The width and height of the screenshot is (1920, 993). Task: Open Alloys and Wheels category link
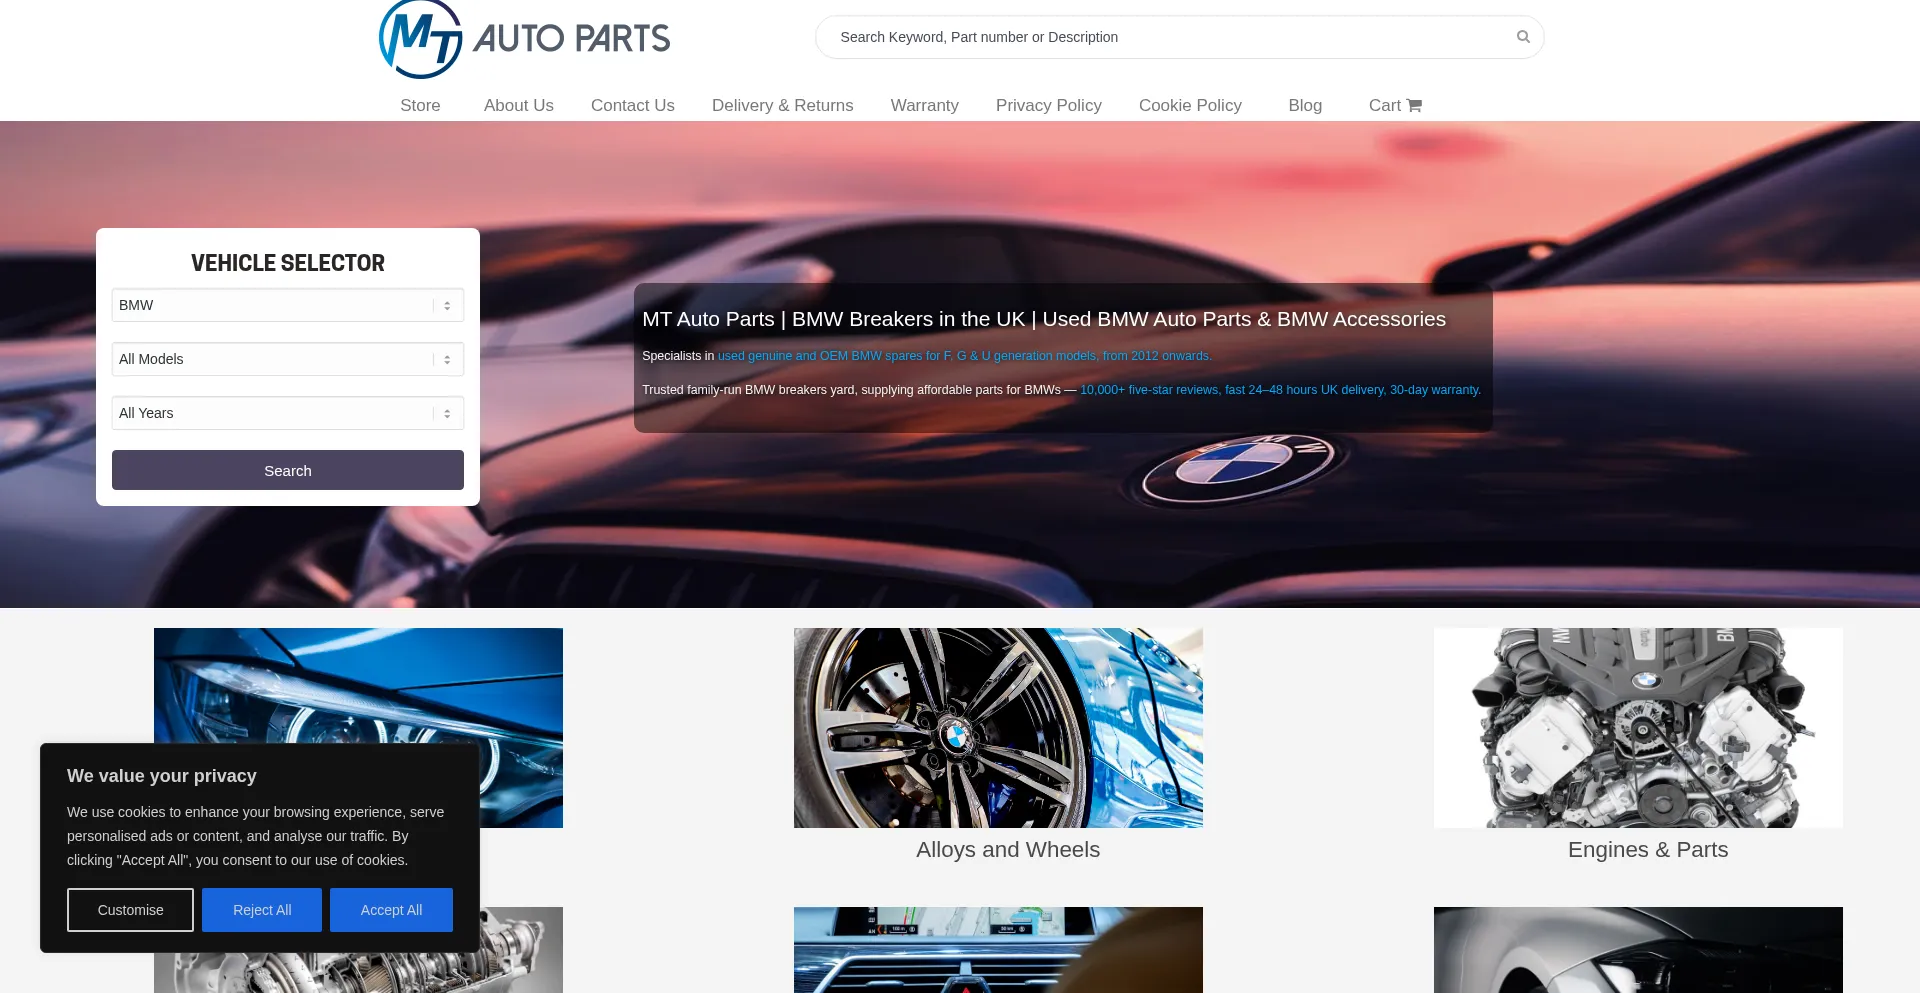click(1008, 850)
